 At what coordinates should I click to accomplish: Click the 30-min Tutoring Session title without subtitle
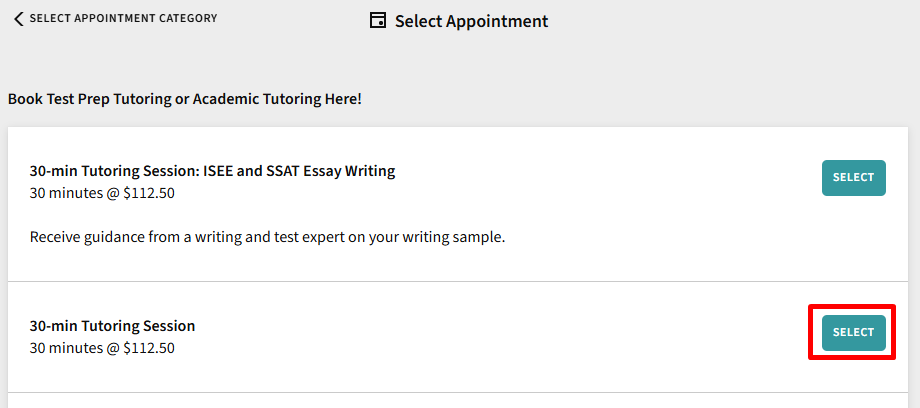(x=112, y=326)
